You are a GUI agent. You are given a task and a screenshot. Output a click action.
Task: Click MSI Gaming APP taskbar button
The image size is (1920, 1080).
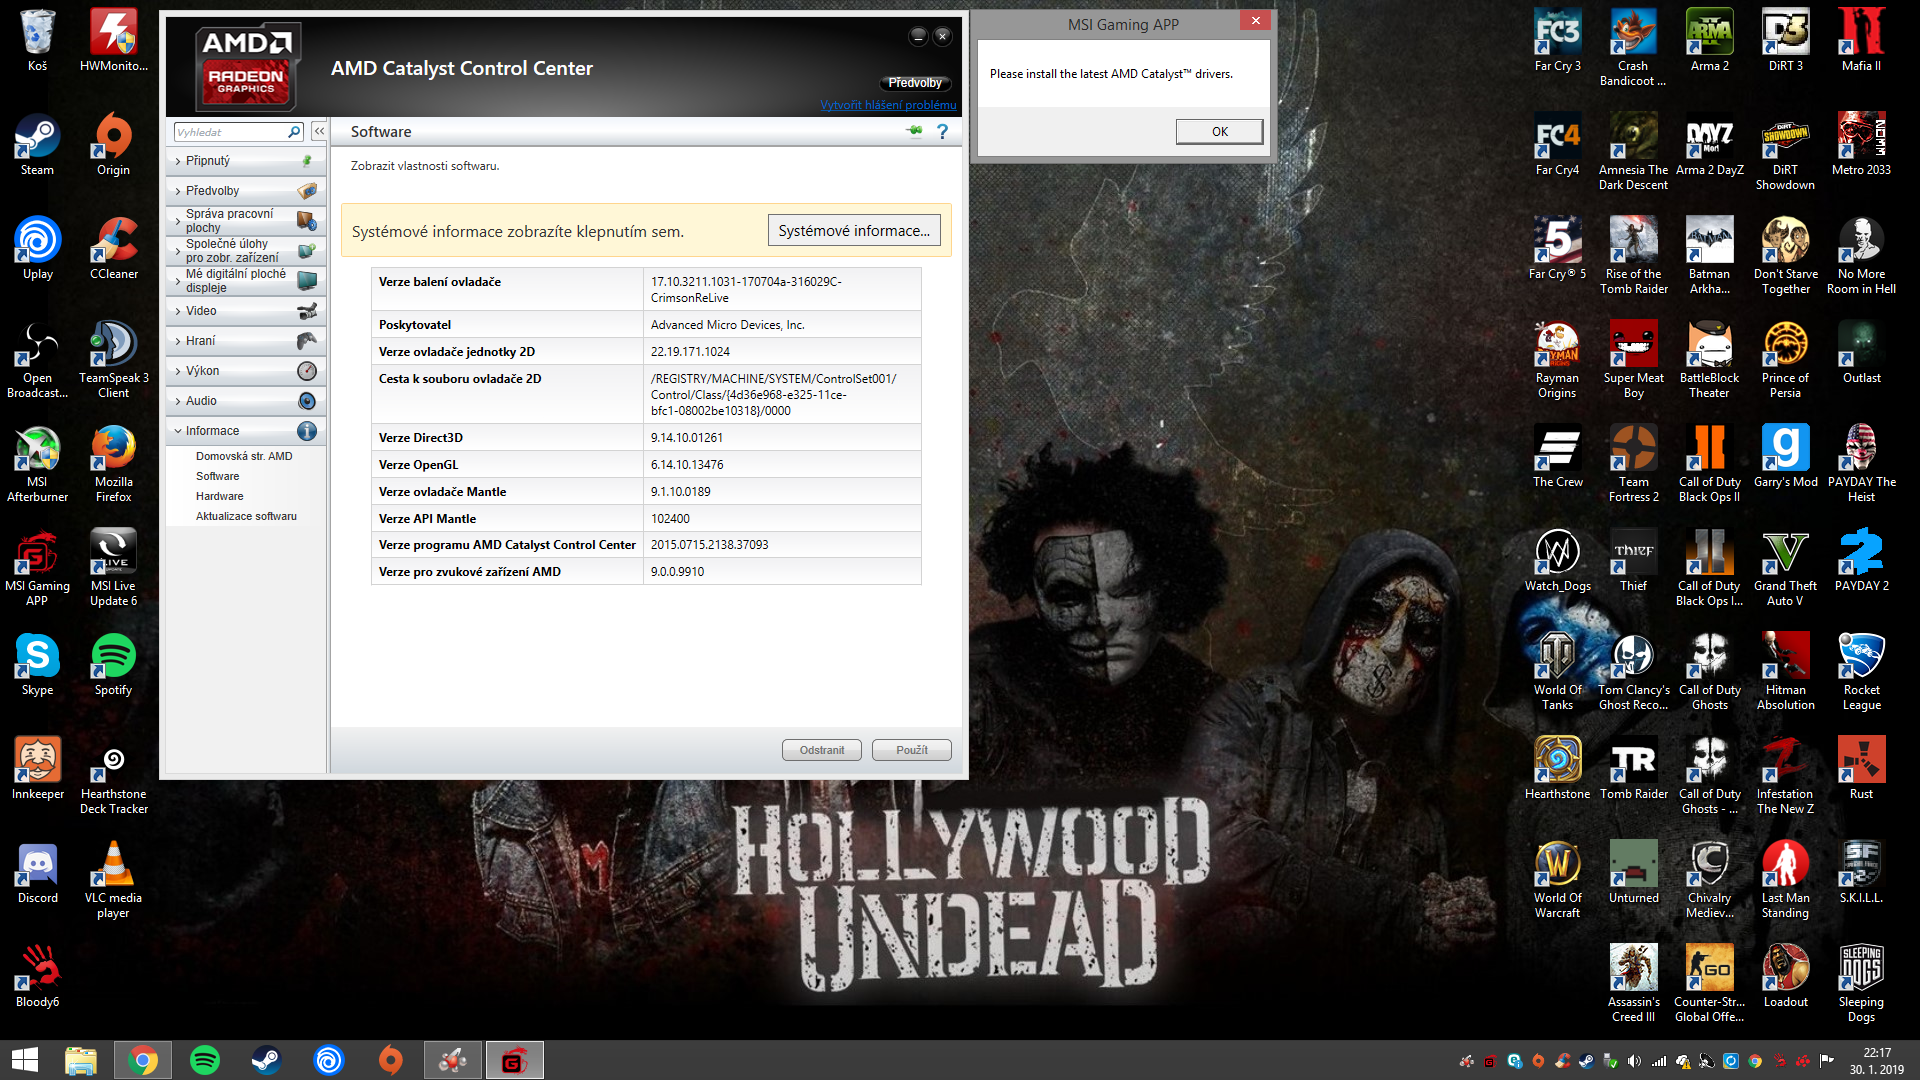[x=514, y=1060]
